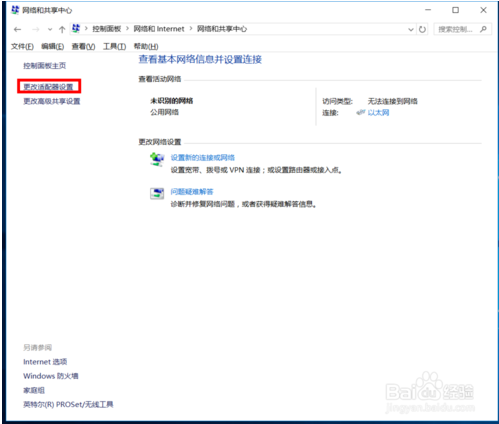Click the 公用网络 network type text

164,112
